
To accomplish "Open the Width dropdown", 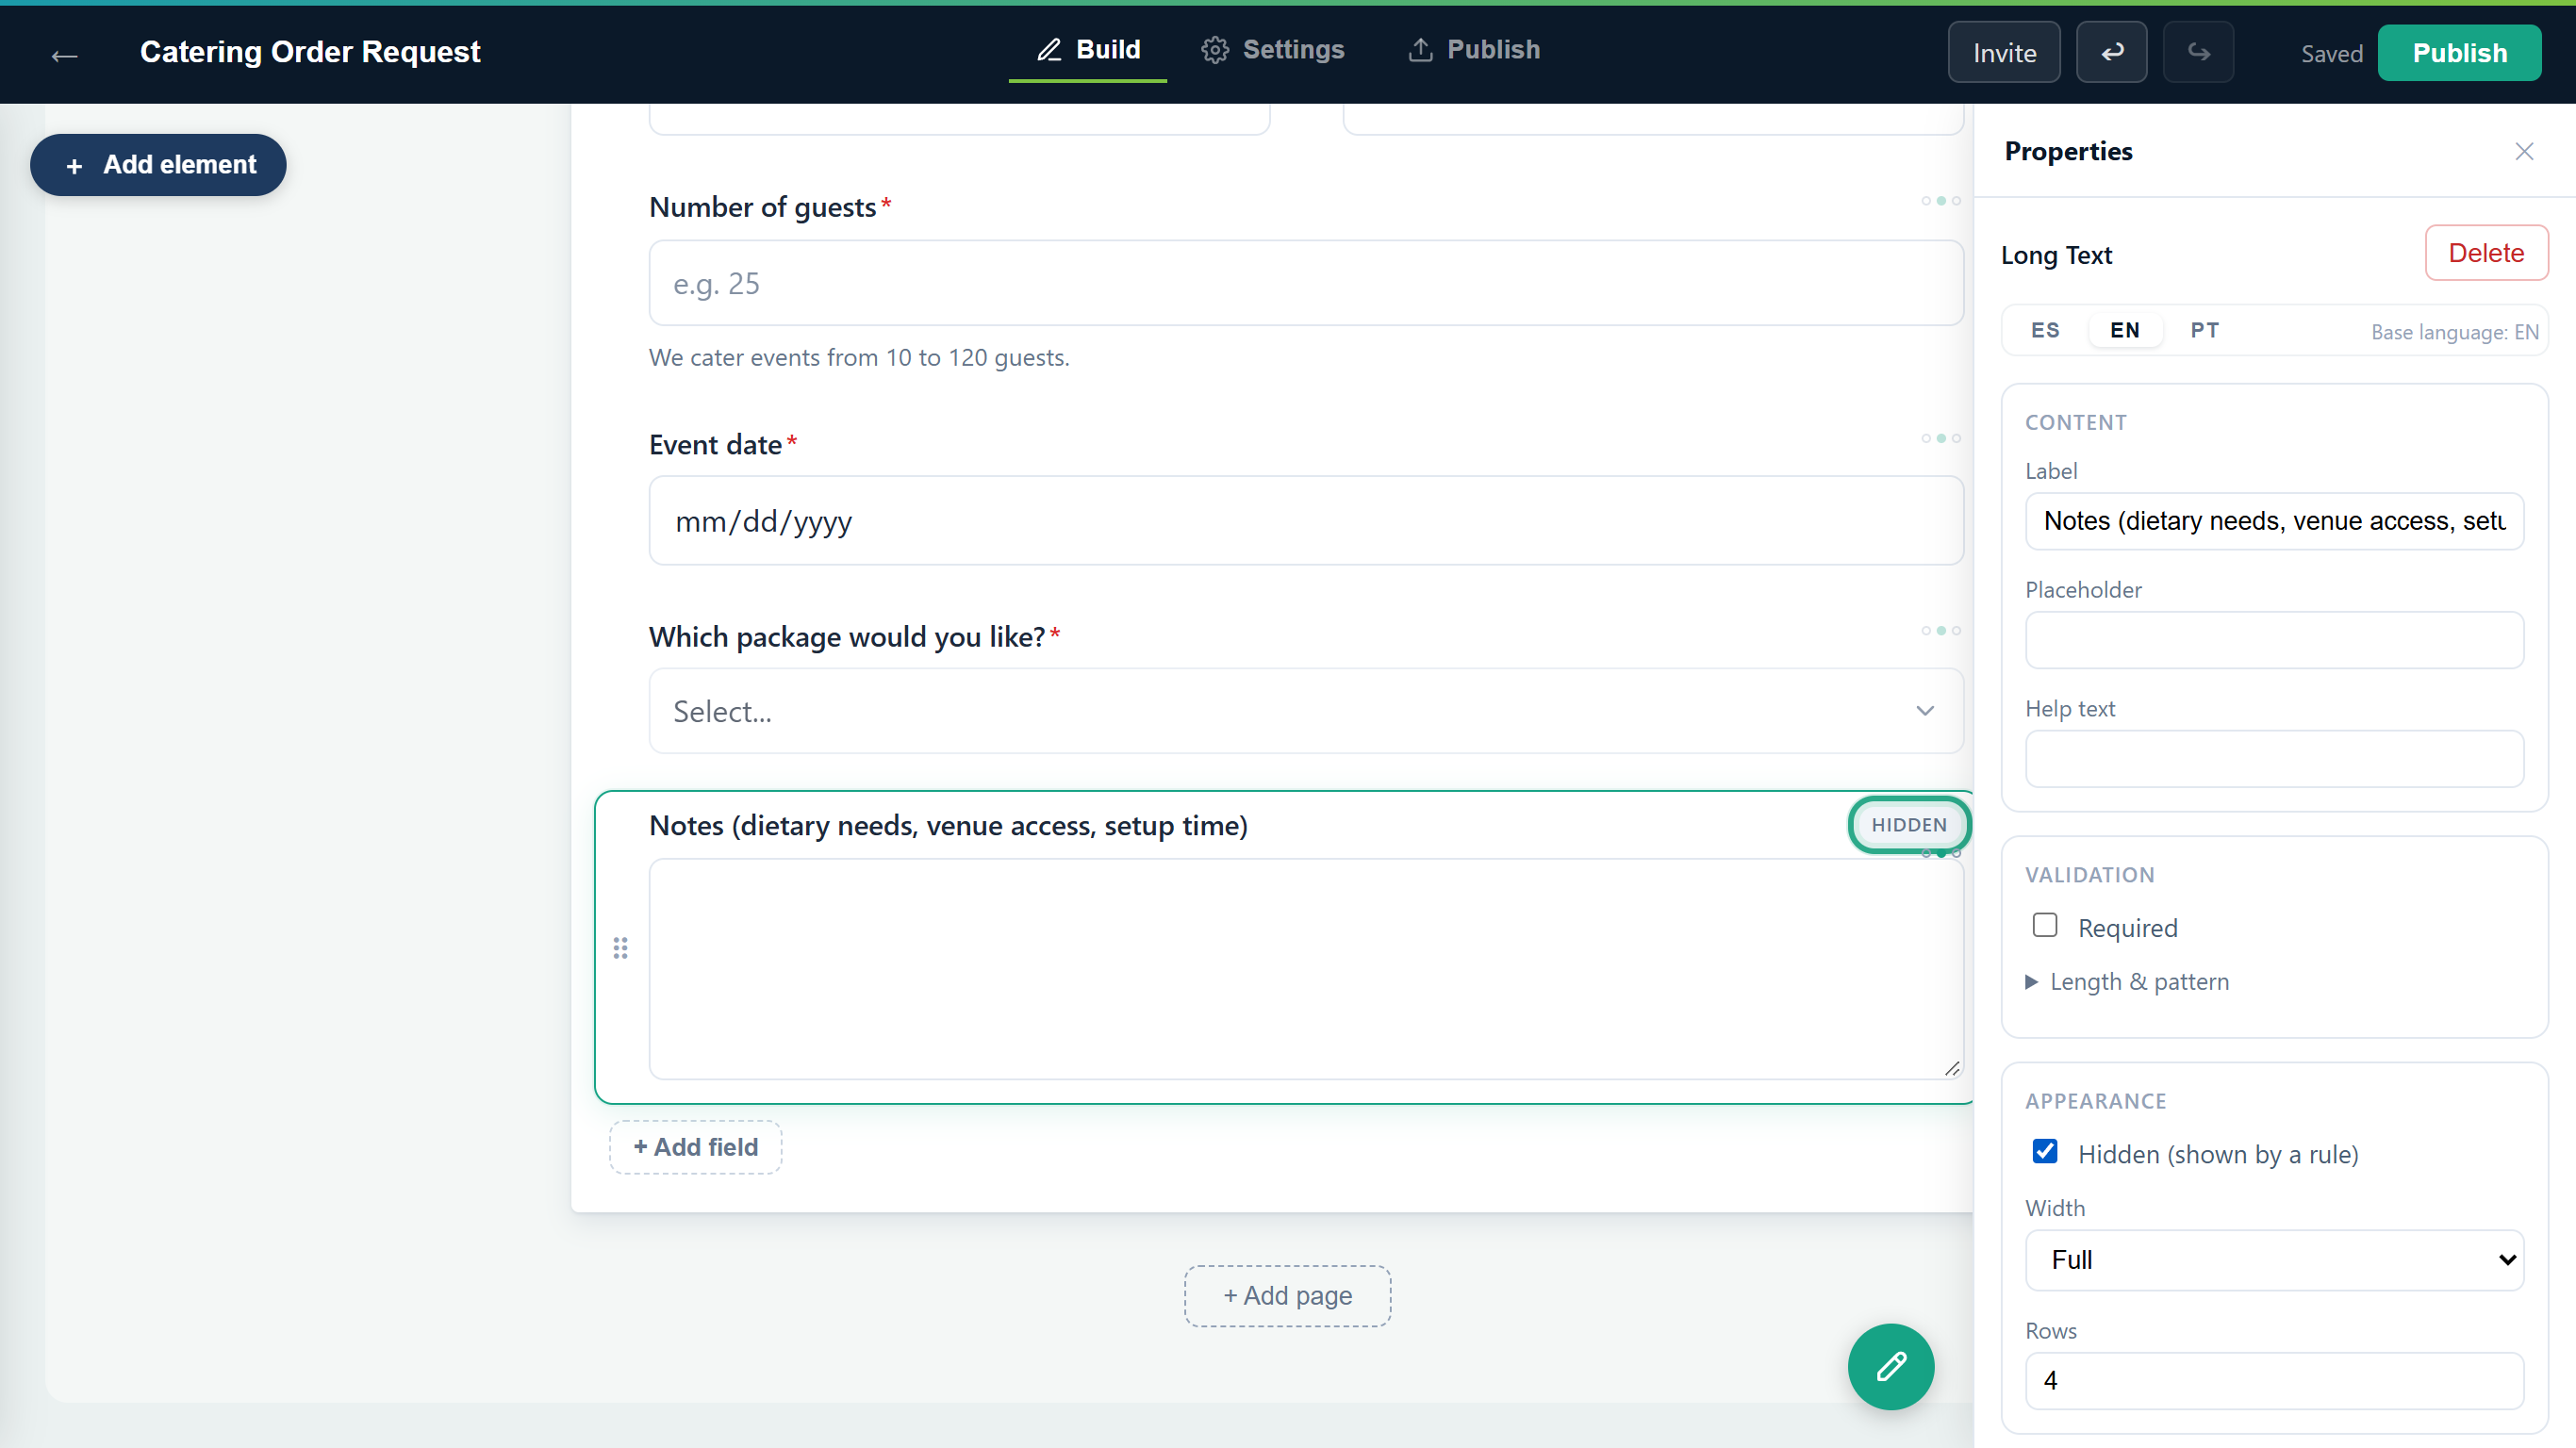I will pos(2274,1259).
